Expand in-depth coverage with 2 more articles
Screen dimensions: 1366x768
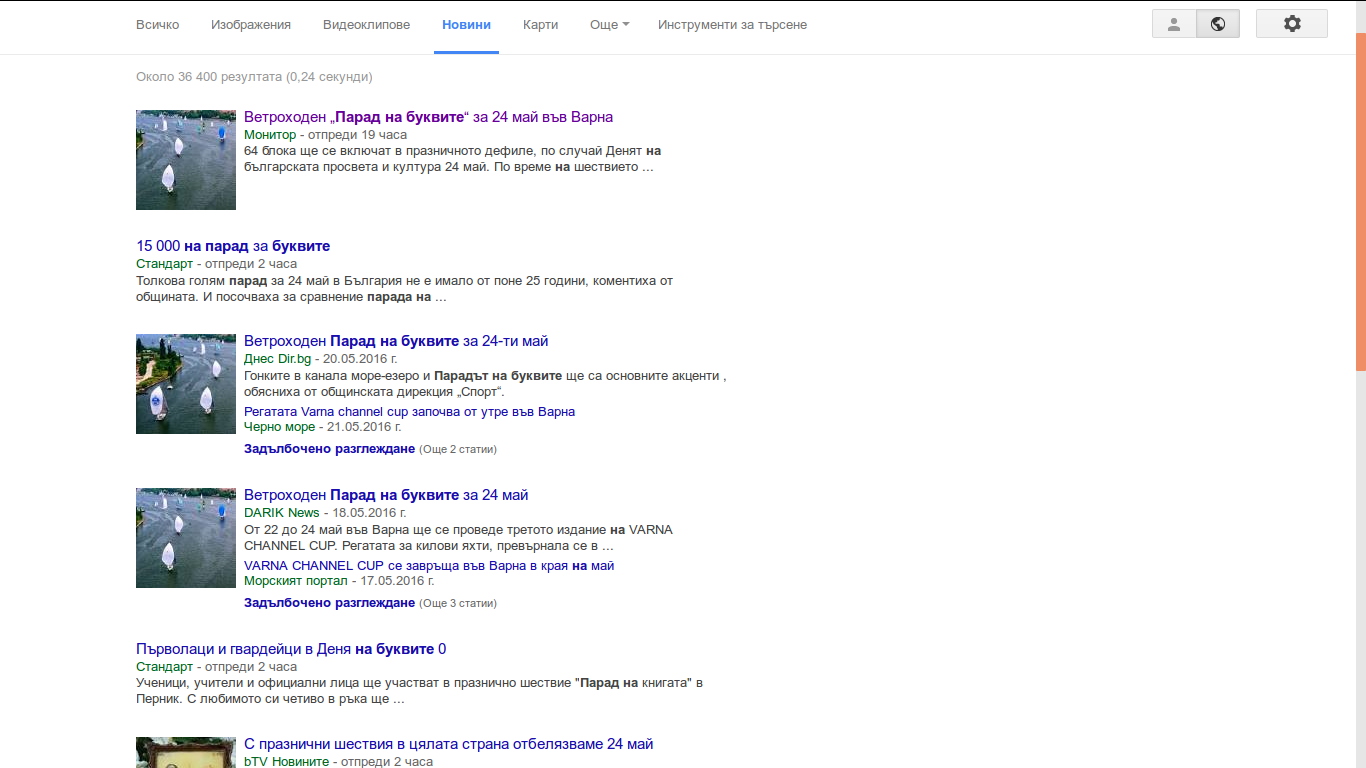pos(329,449)
